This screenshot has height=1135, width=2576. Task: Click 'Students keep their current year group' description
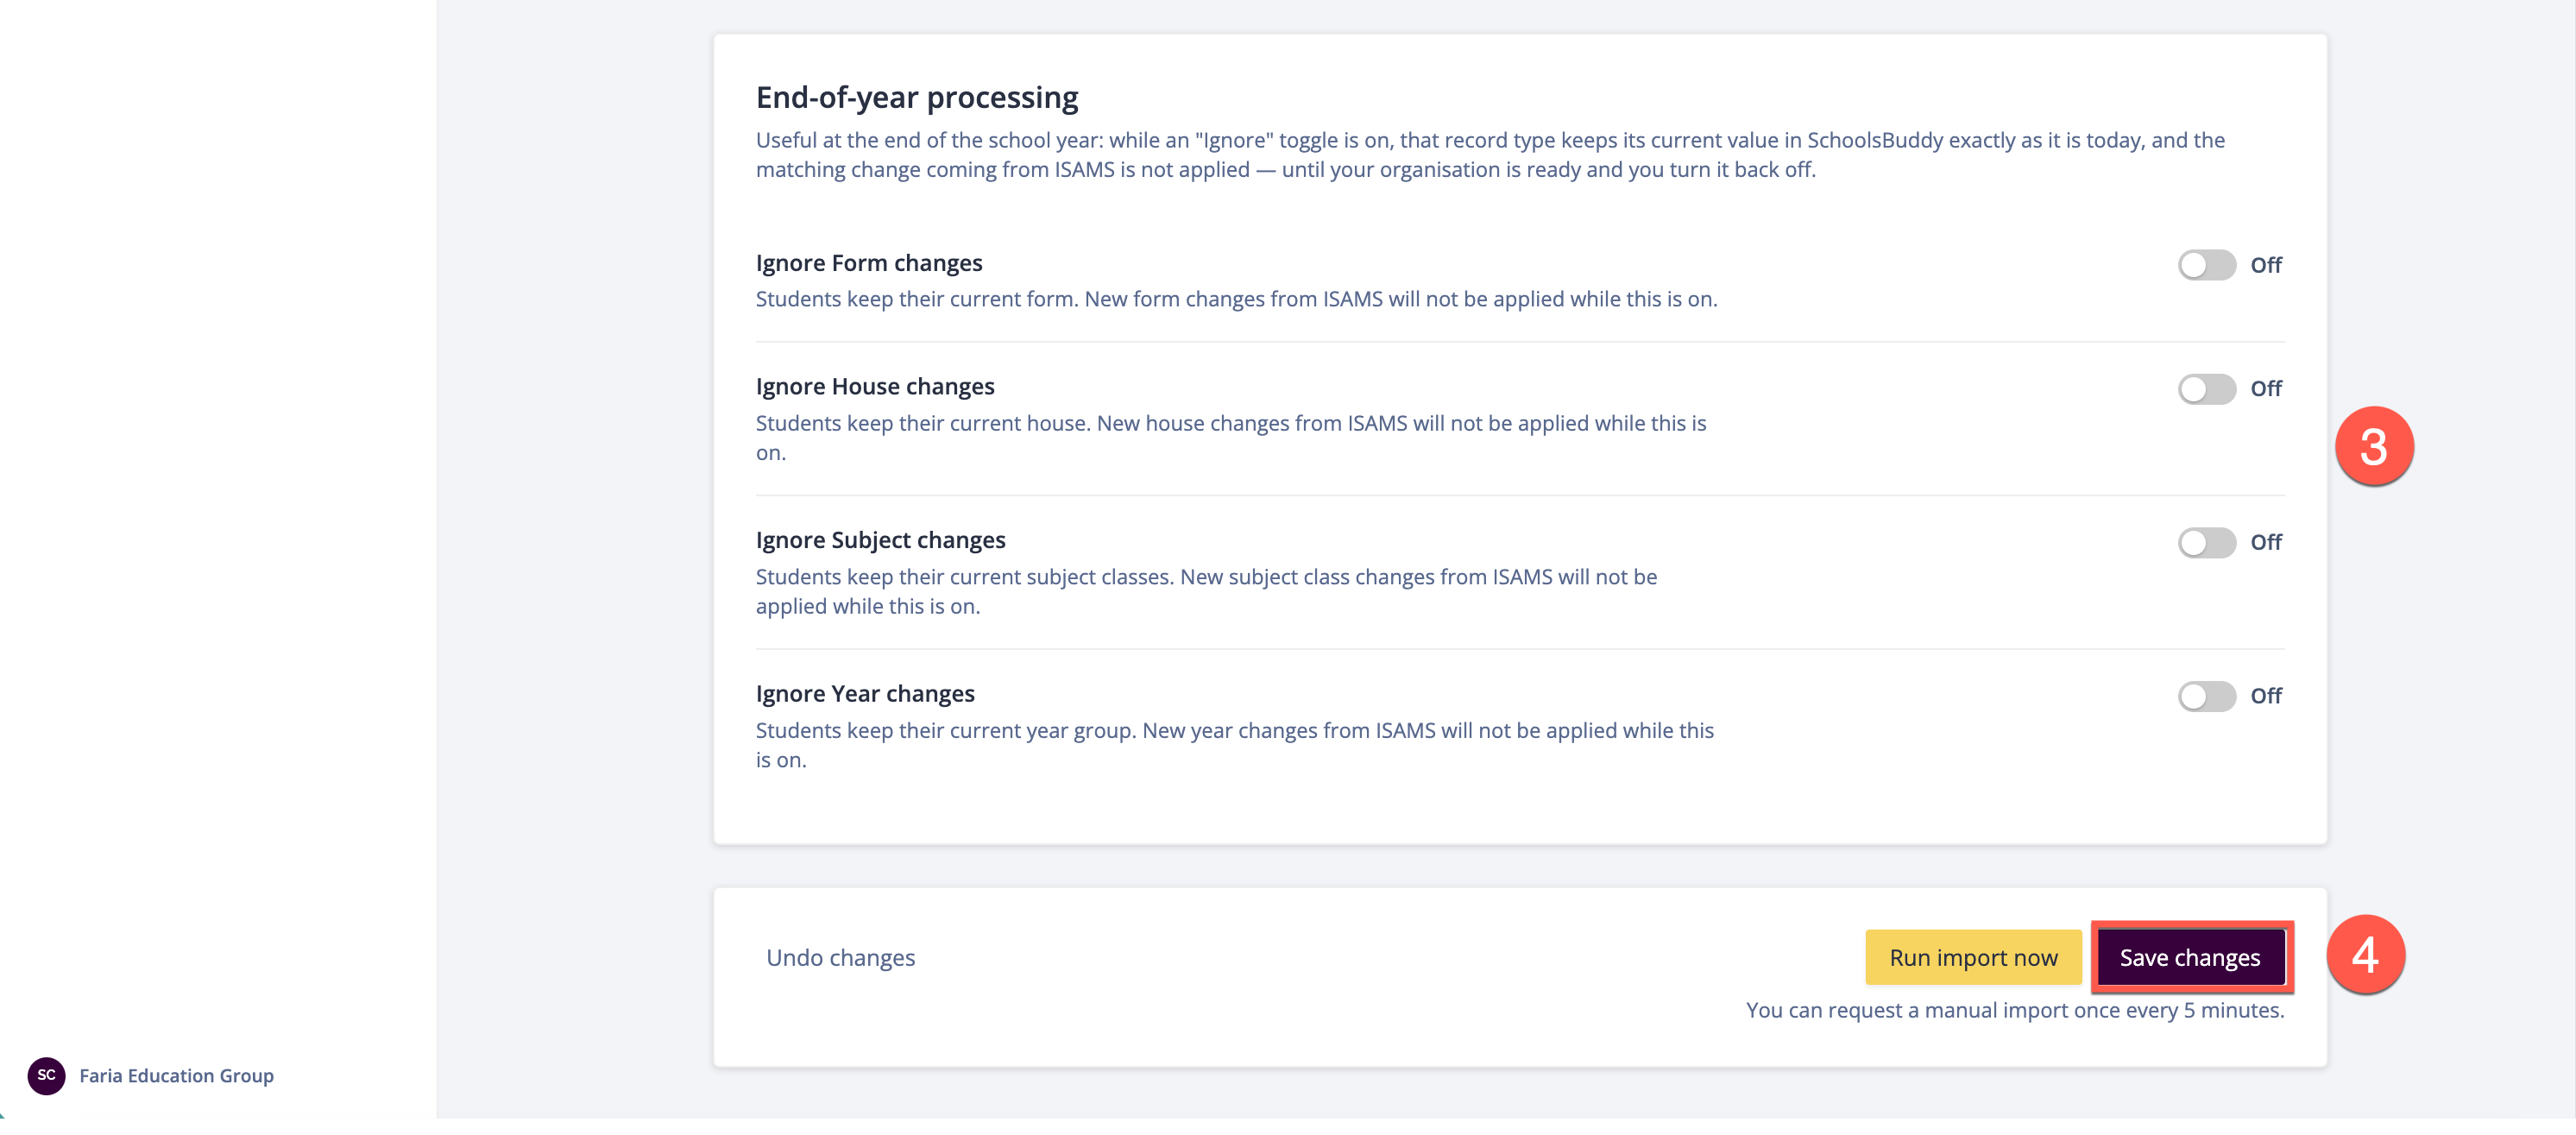click(x=1235, y=745)
